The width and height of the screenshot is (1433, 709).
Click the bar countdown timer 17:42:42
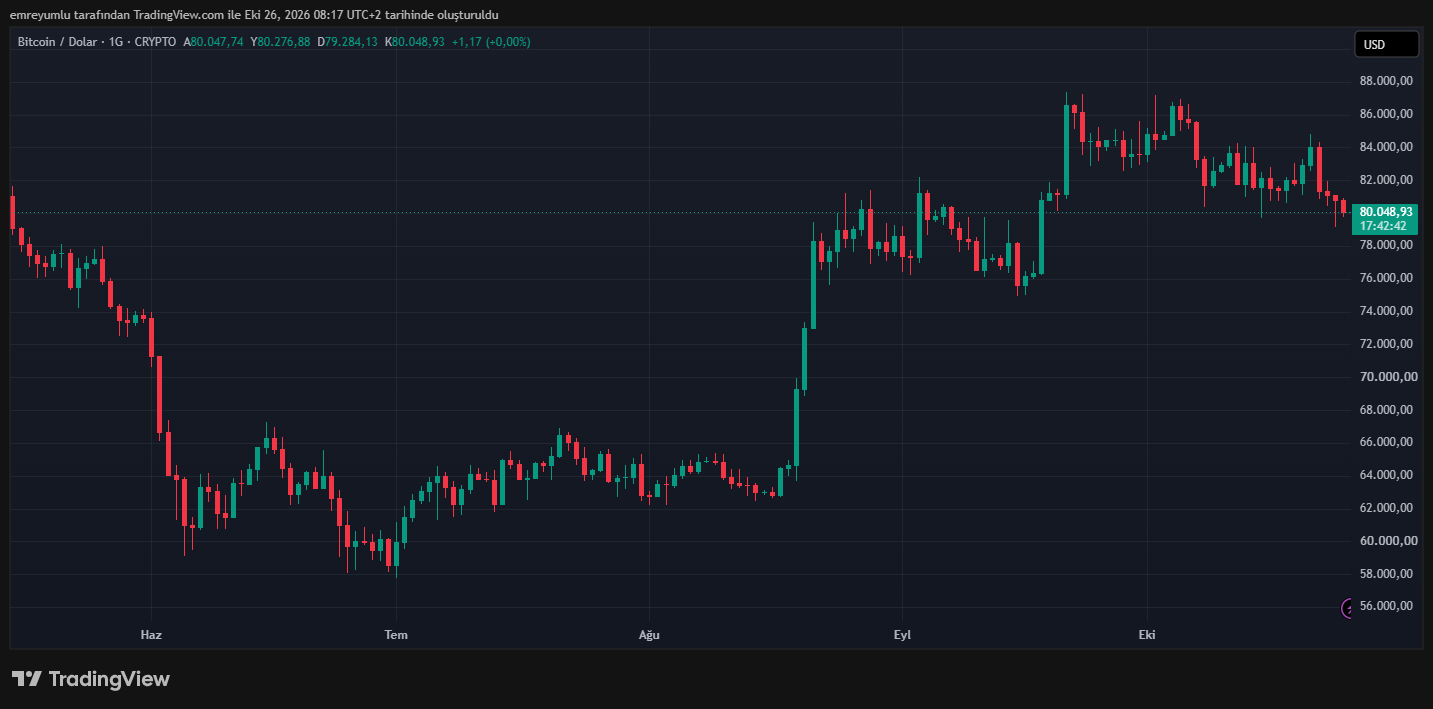1383,226
